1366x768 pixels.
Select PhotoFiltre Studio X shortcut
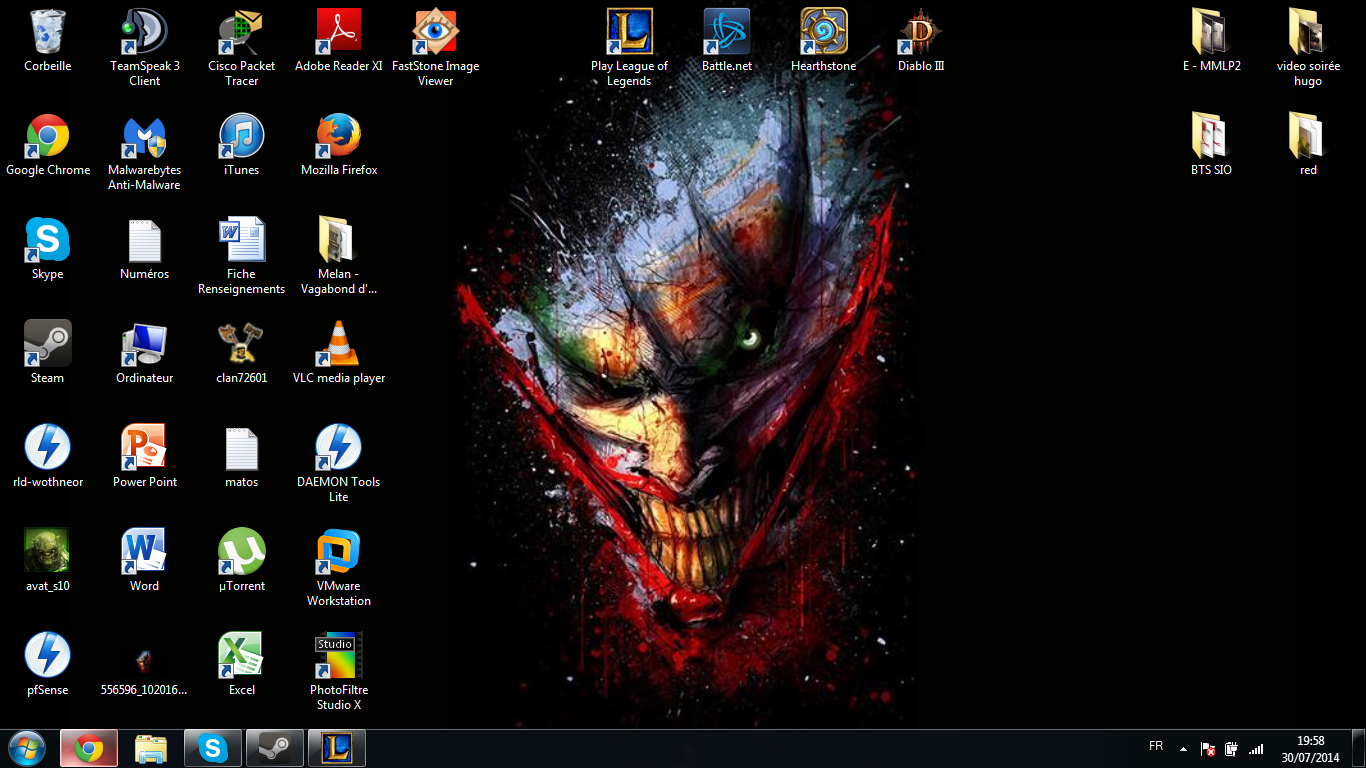pyautogui.click(x=338, y=656)
